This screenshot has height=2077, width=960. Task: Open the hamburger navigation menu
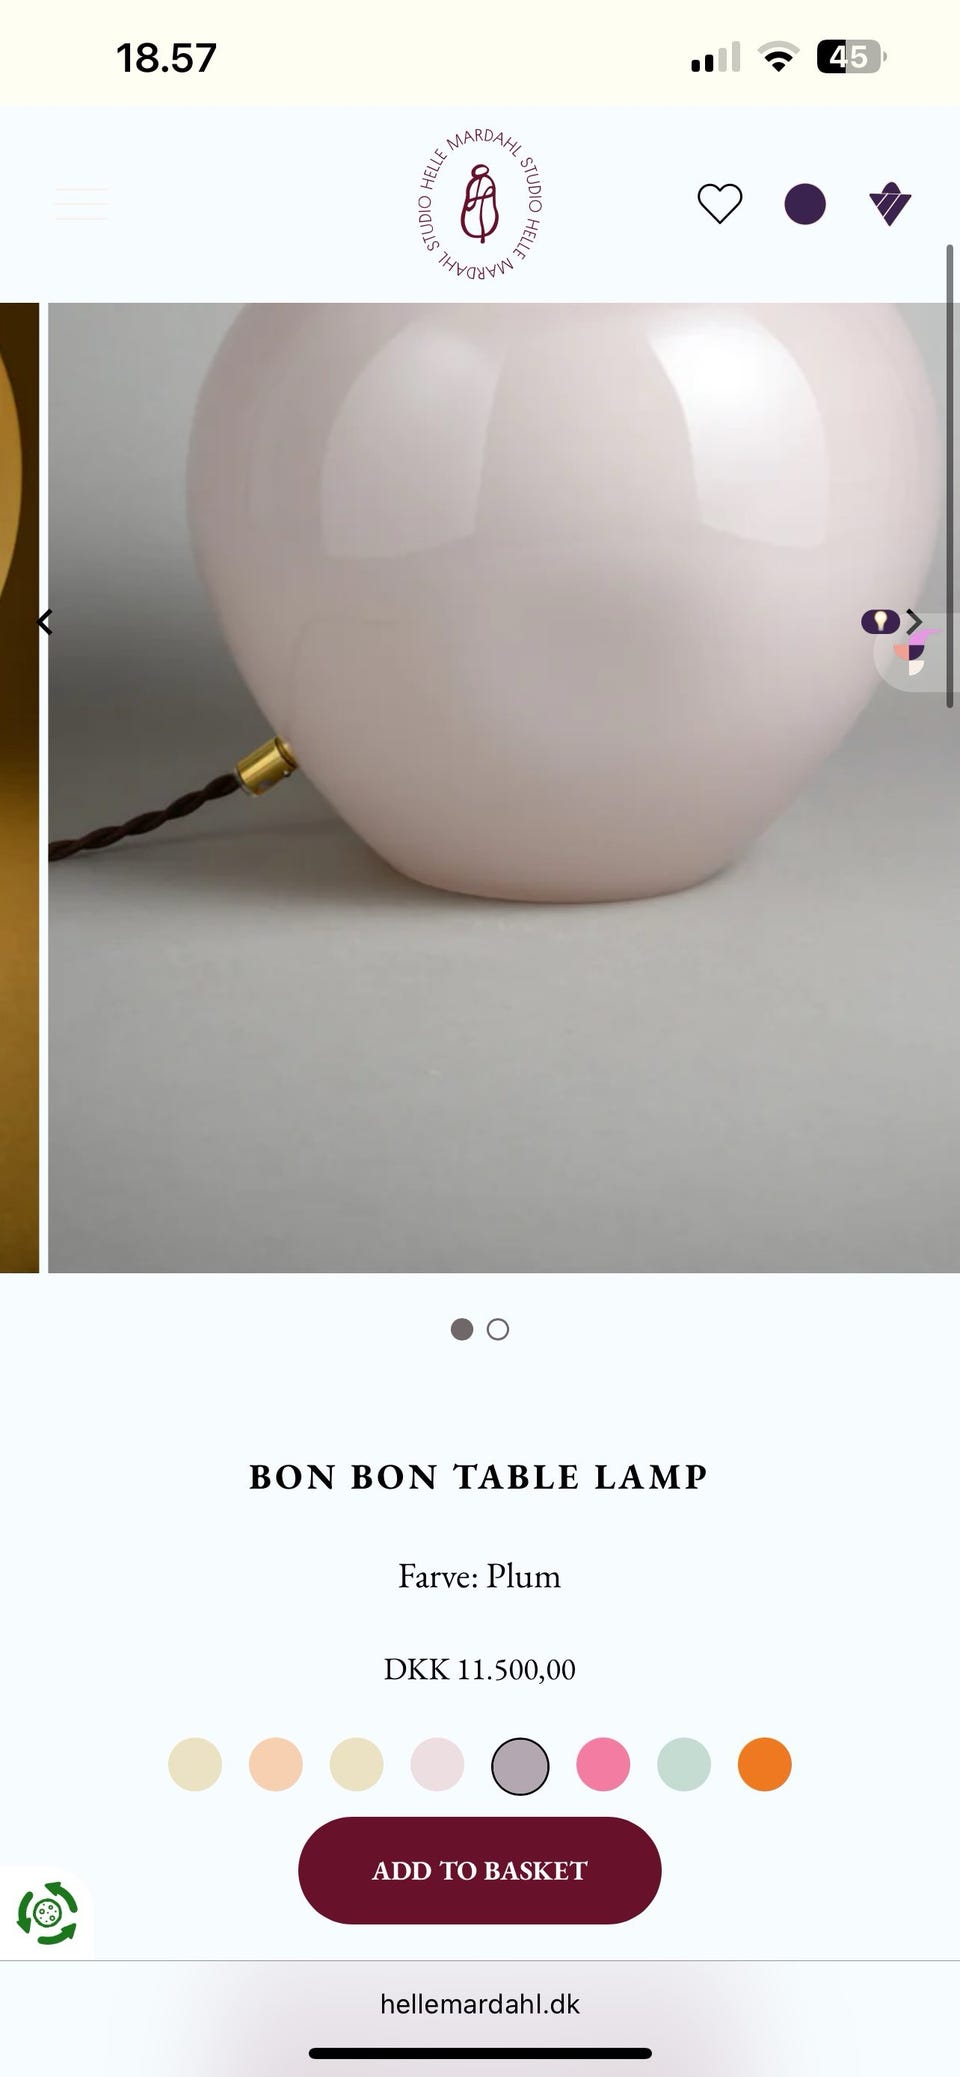(x=81, y=204)
